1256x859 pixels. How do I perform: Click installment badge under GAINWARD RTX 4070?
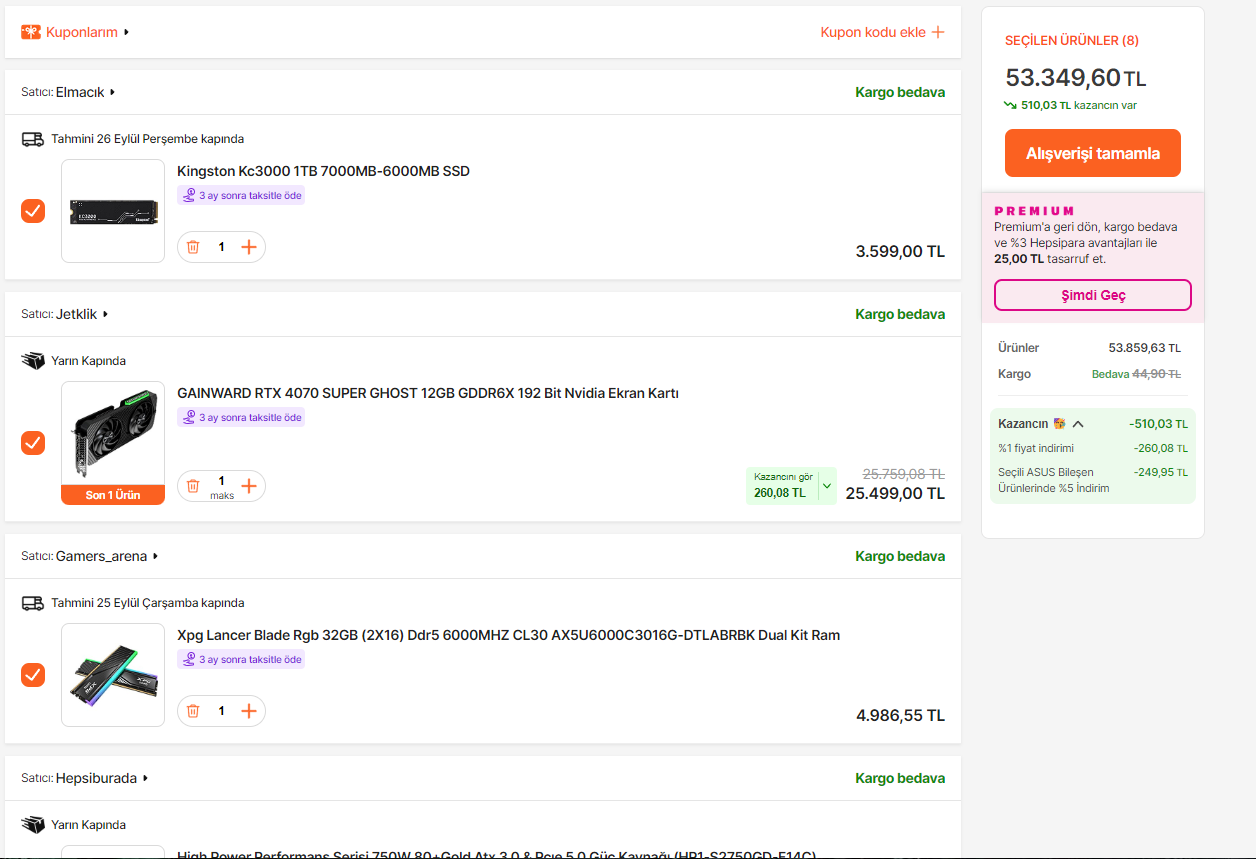coord(241,417)
